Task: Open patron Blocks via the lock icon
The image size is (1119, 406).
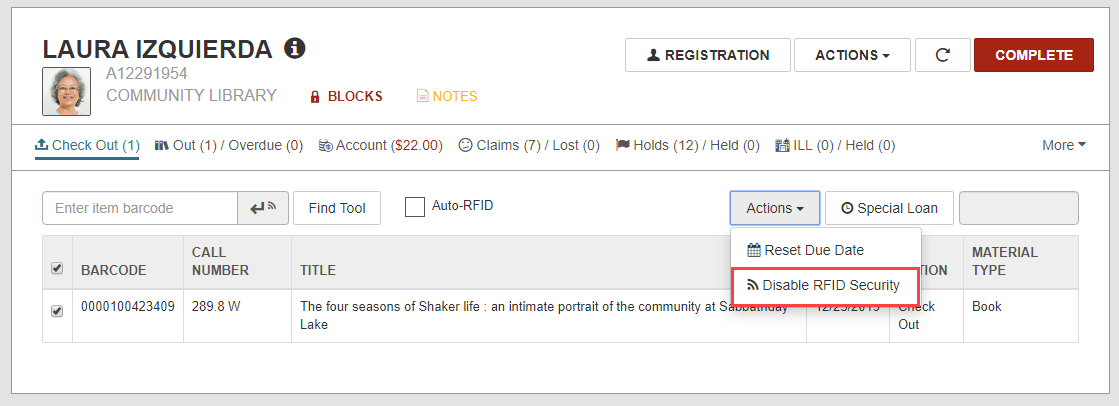Action: [x=315, y=96]
